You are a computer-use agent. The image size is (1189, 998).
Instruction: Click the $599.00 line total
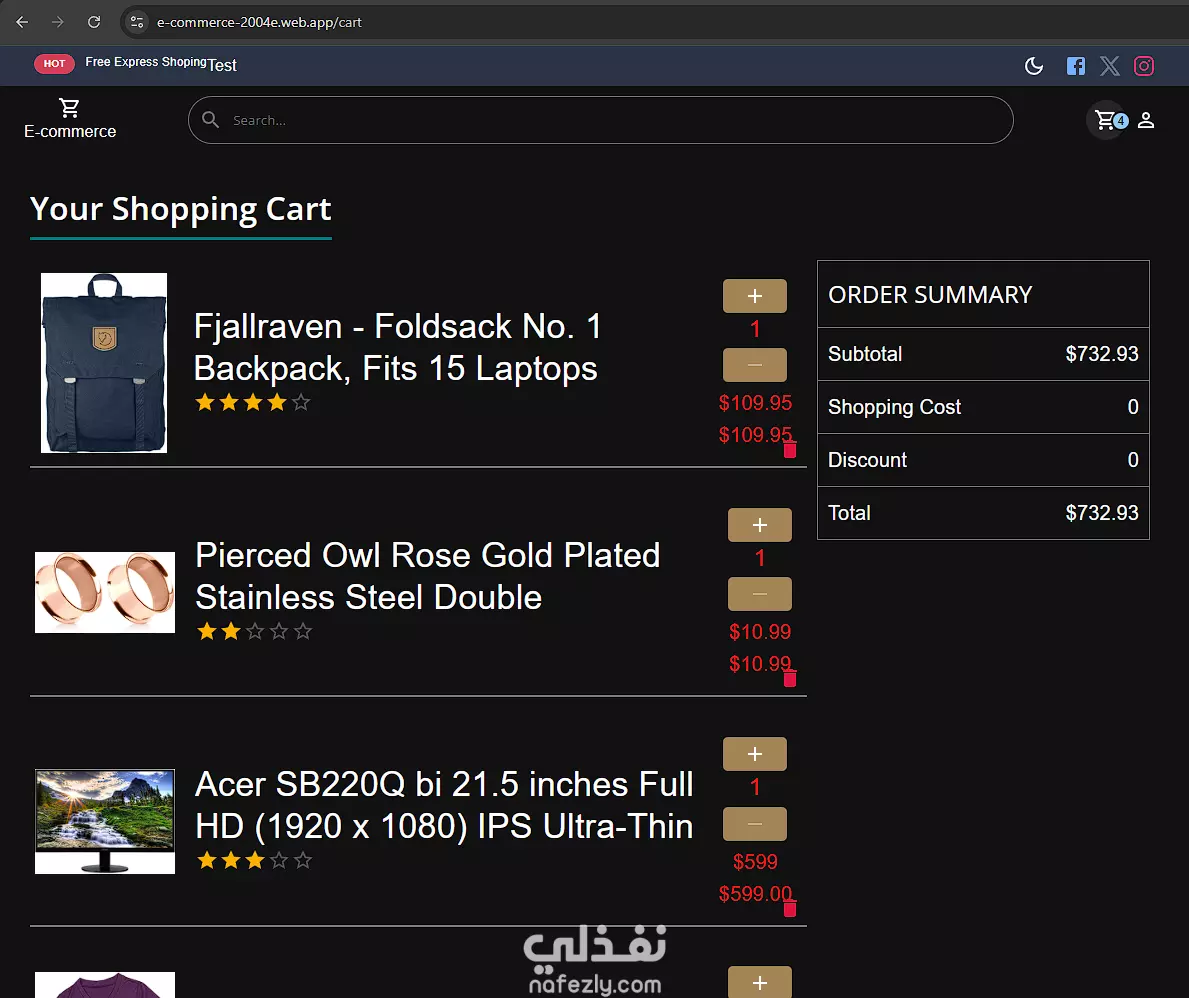754,893
